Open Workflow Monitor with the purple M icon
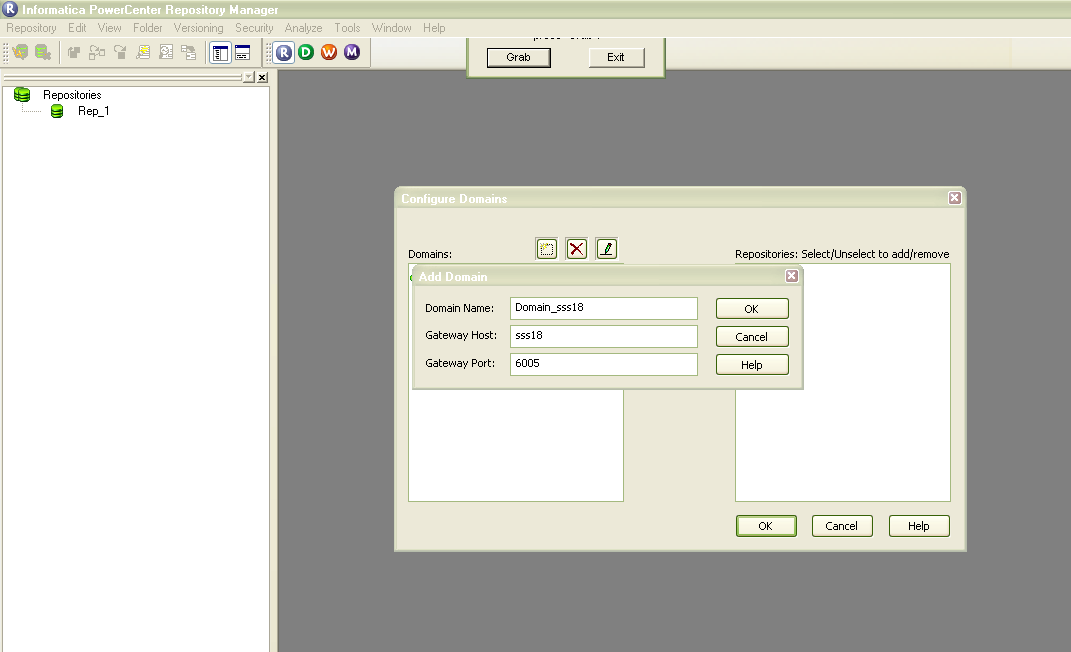 pos(352,52)
